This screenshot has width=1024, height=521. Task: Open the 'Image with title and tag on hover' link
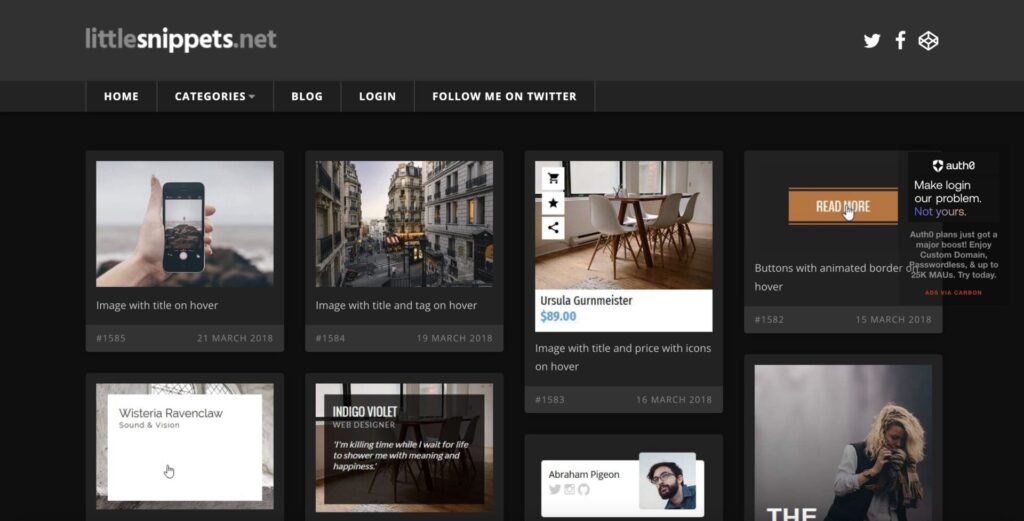point(396,306)
